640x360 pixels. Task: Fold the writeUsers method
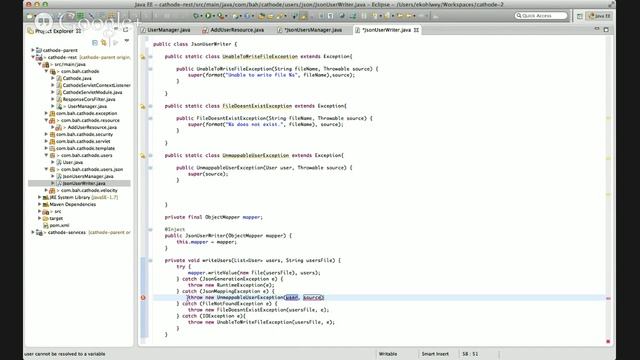(150, 260)
